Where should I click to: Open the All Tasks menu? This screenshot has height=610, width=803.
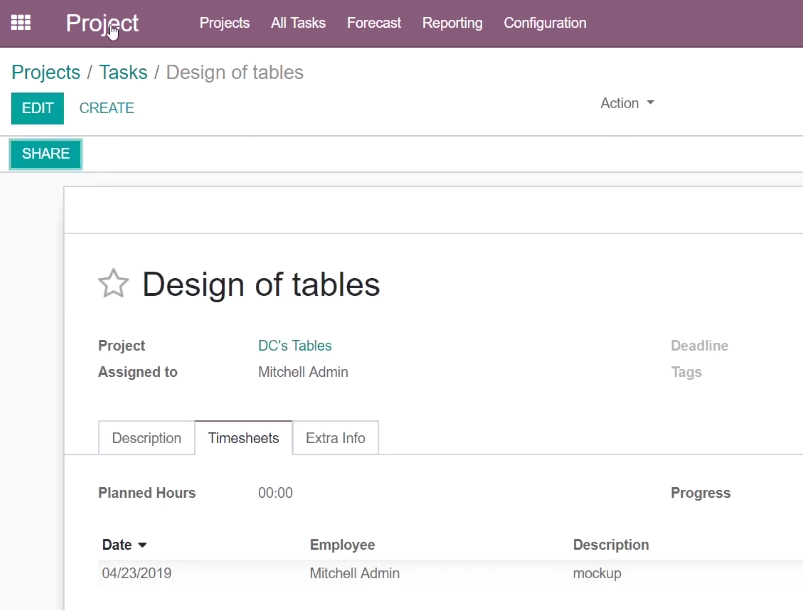[298, 23]
